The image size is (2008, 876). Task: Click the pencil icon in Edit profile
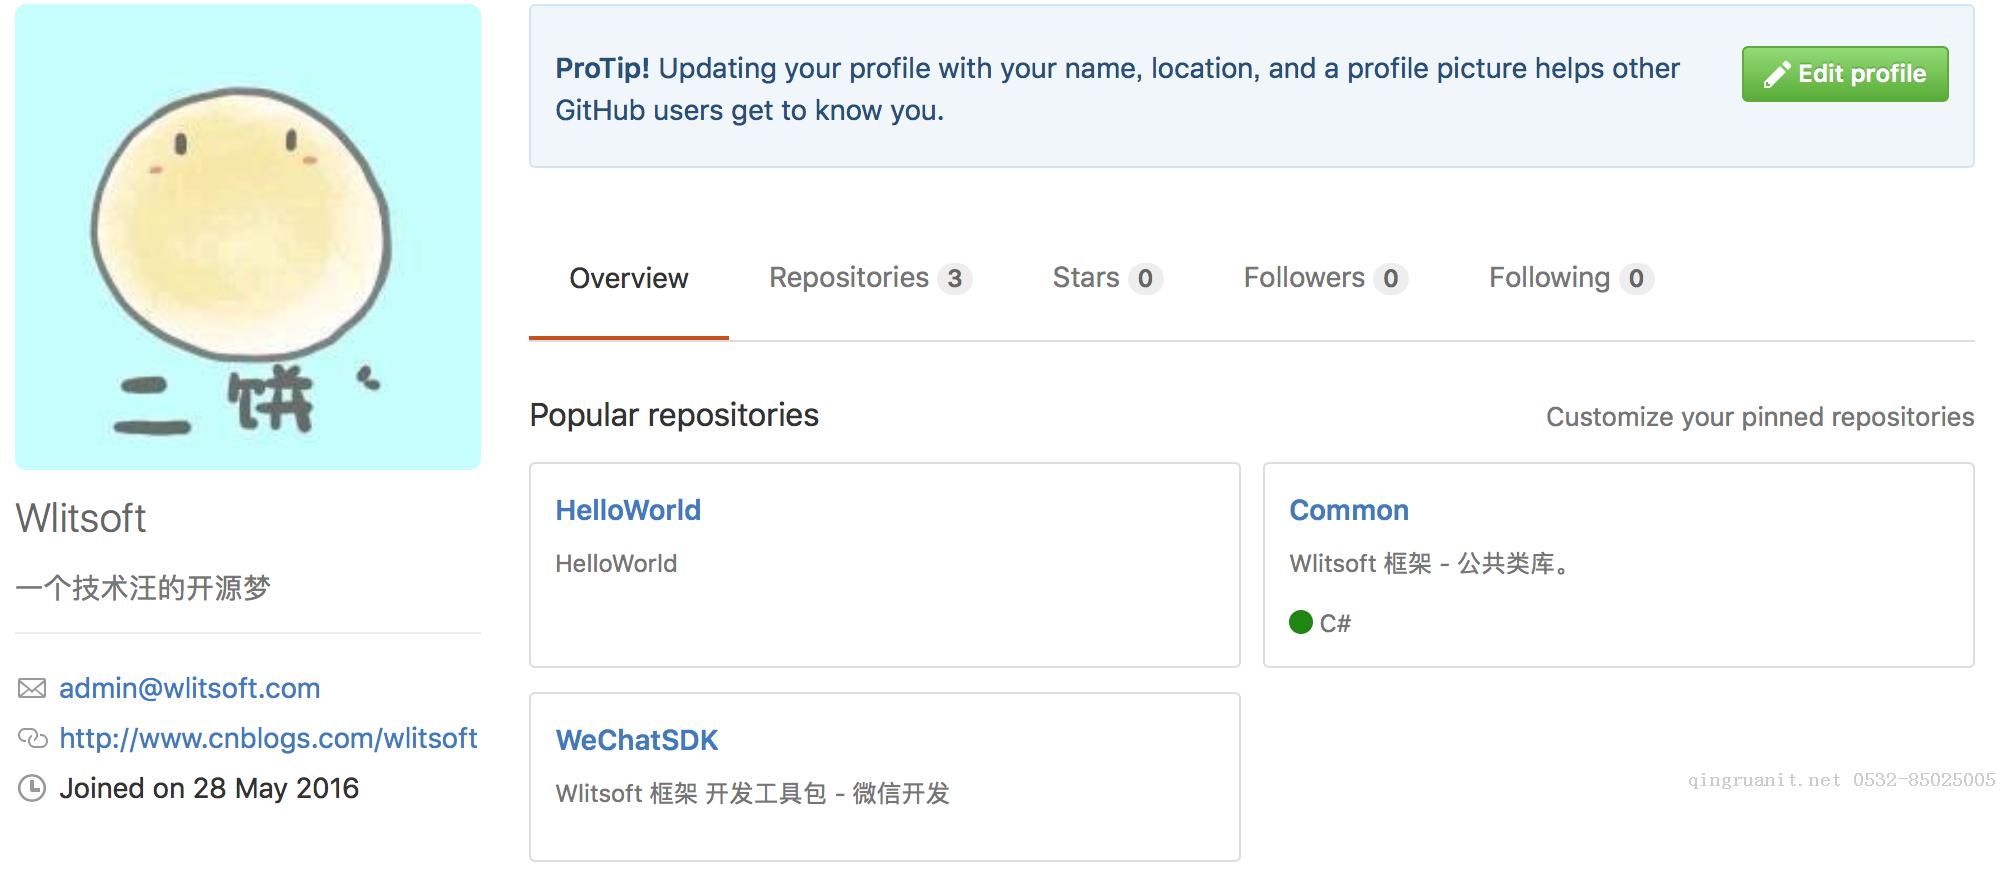1776,75
